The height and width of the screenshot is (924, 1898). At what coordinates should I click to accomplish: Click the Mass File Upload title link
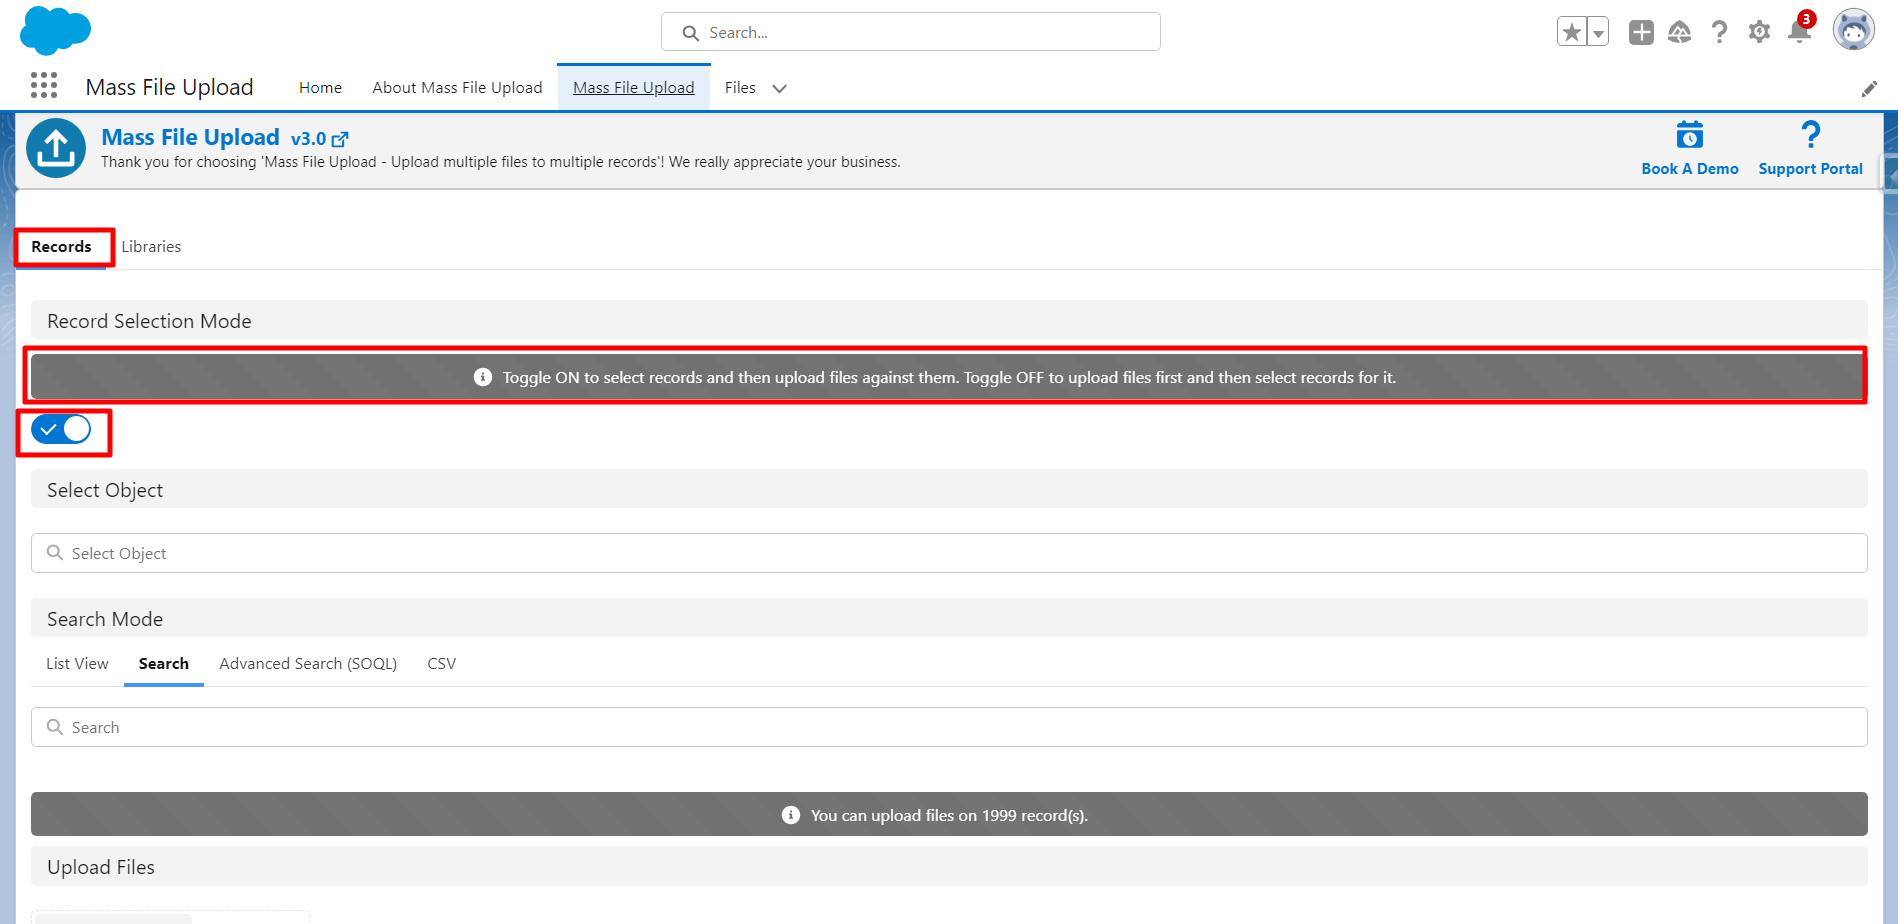pyautogui.click(x=190, y=137)
